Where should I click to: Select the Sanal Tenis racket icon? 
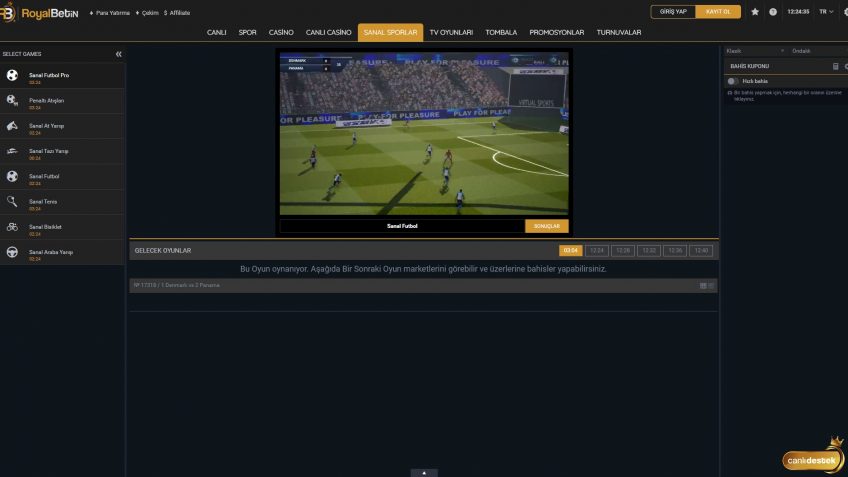tap(12, 201)
